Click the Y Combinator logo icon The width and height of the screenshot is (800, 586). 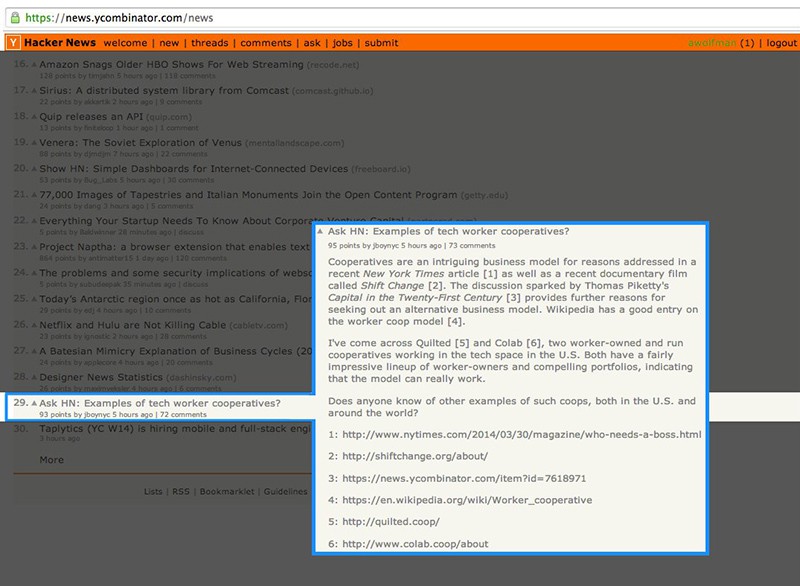(13, 43)
